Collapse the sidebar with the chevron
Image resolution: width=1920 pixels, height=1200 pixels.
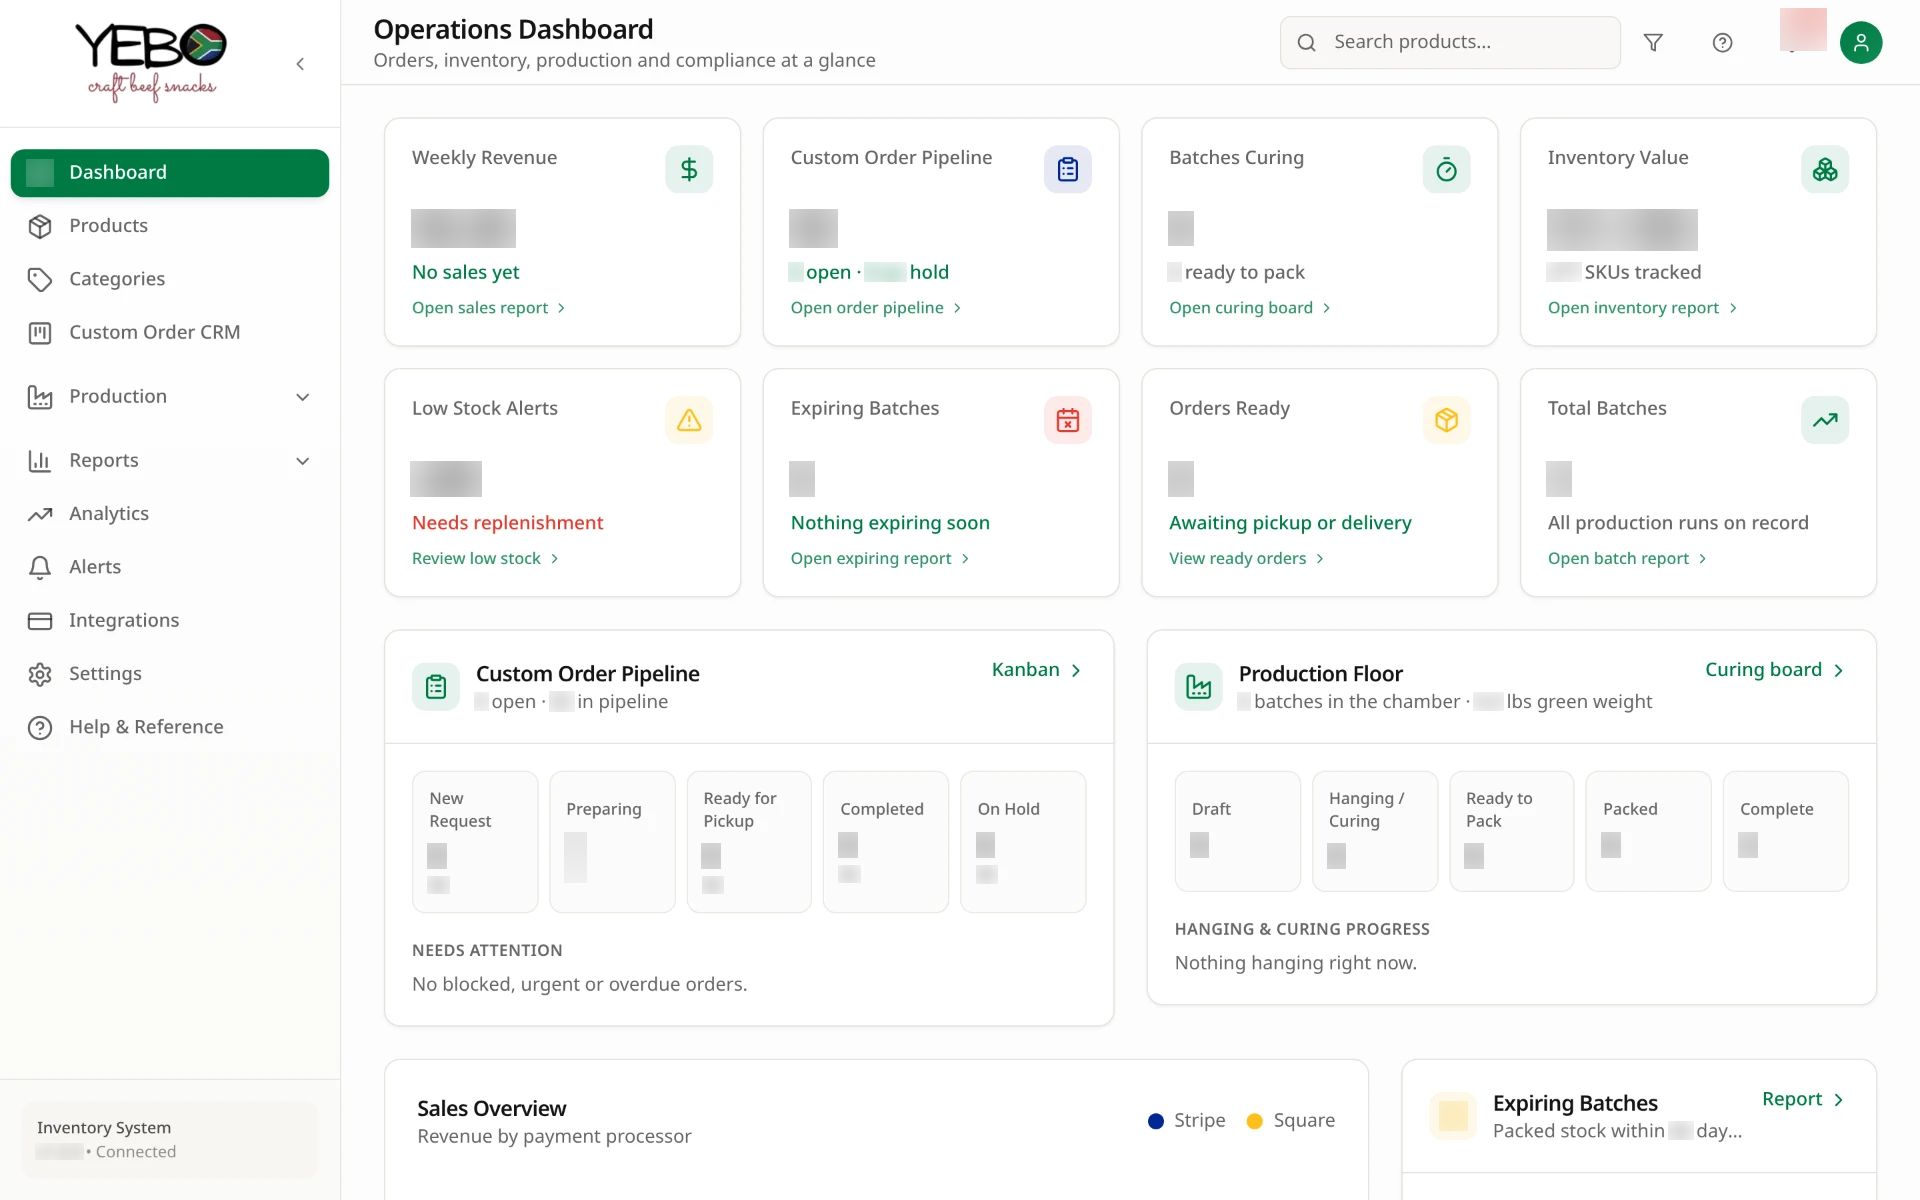[x=300, y=64]
